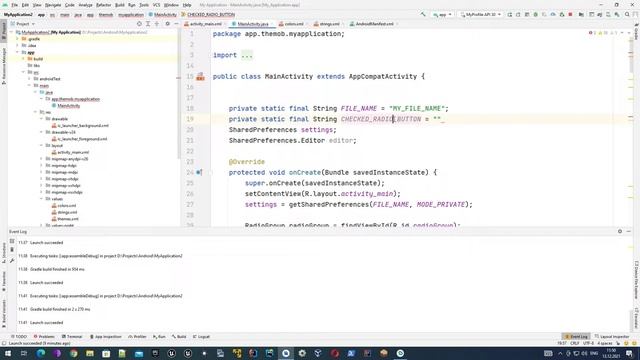Open Event Log settings gear
The image size is (640, 360).
[620, 231]
